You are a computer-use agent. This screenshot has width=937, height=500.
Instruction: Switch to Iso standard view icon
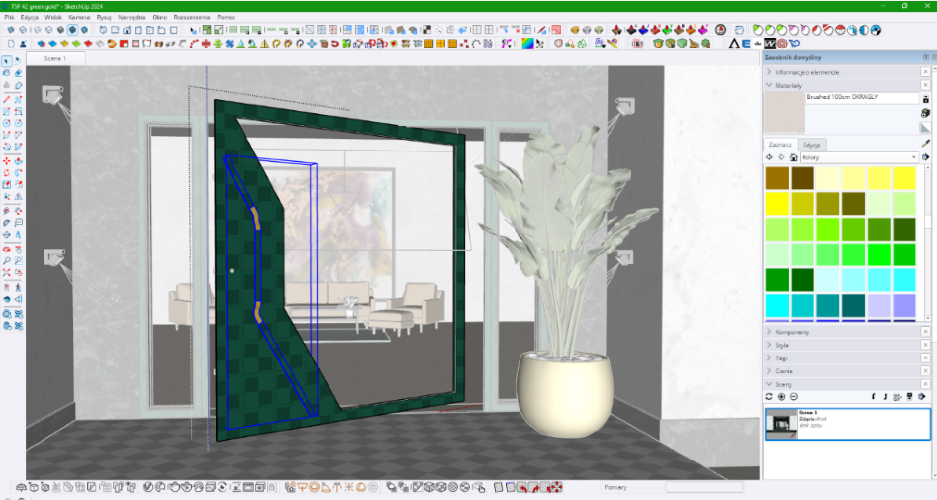(103, 30)
